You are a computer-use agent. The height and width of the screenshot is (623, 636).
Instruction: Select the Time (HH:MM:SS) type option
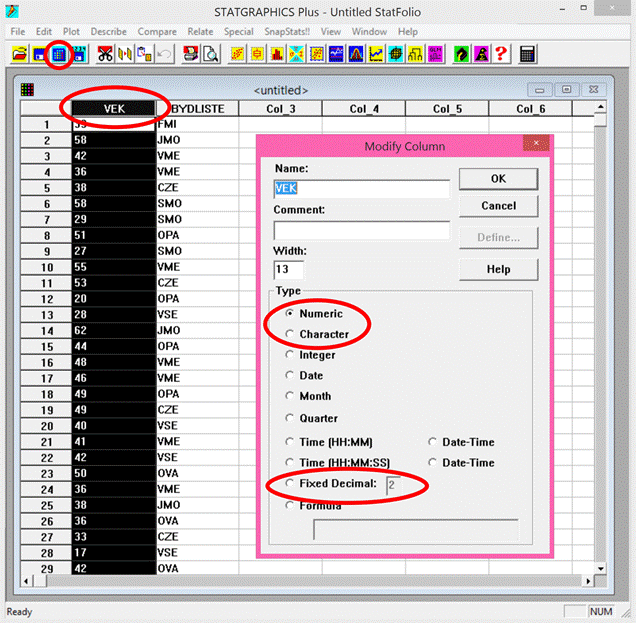(x=338, y=462)
